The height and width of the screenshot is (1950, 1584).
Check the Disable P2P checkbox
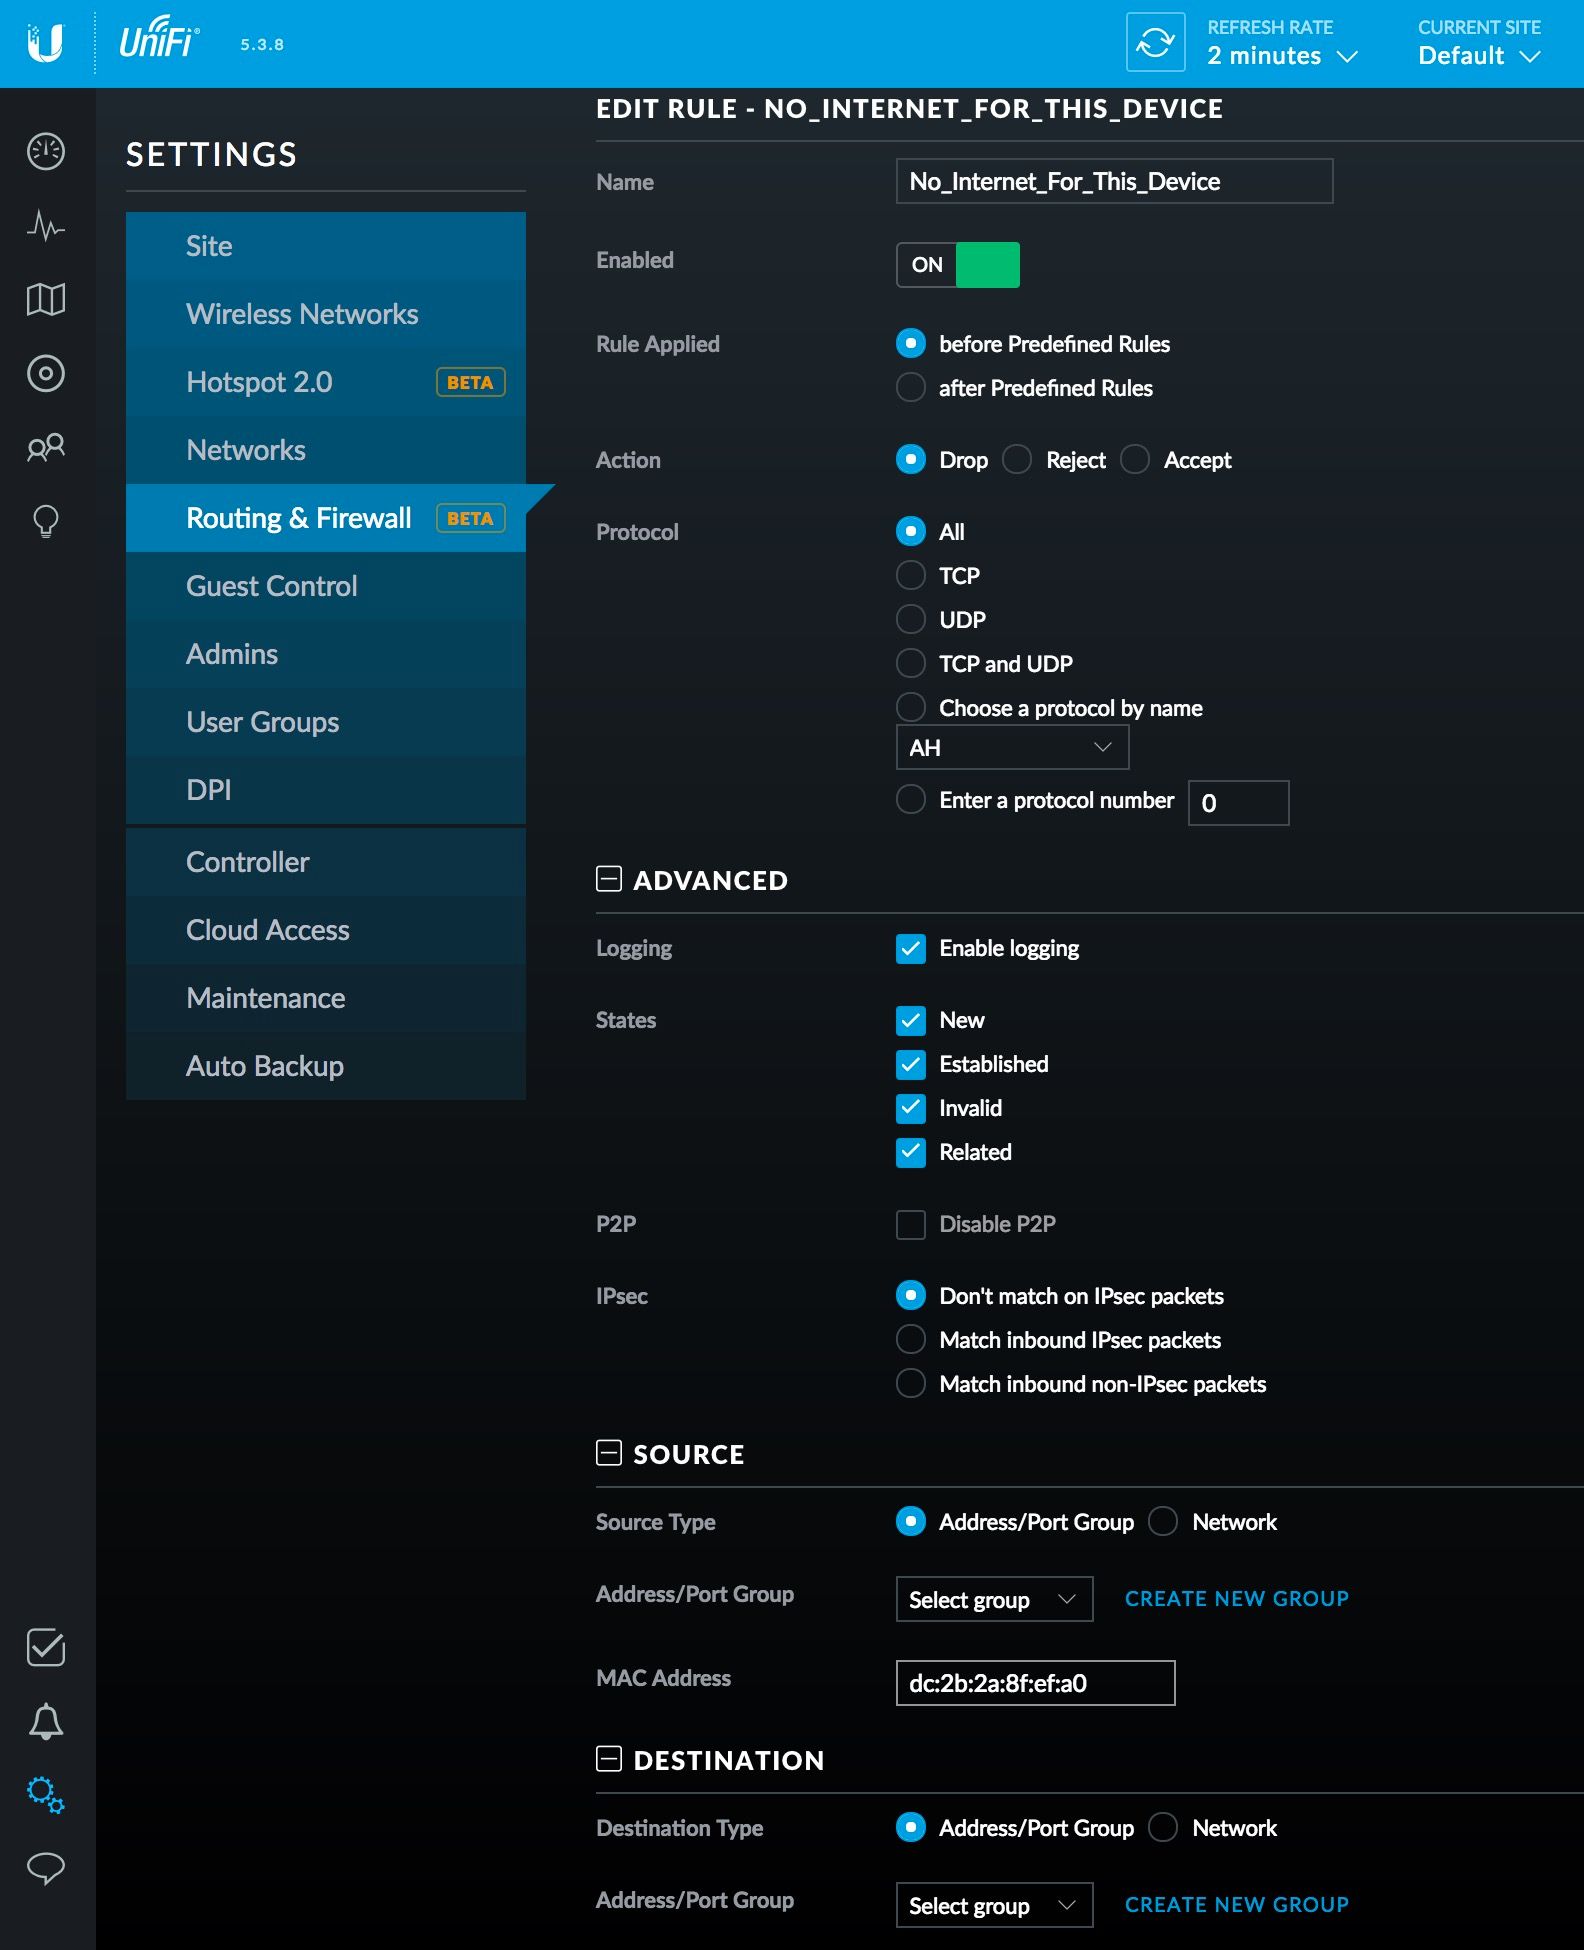pos(911,1225)
